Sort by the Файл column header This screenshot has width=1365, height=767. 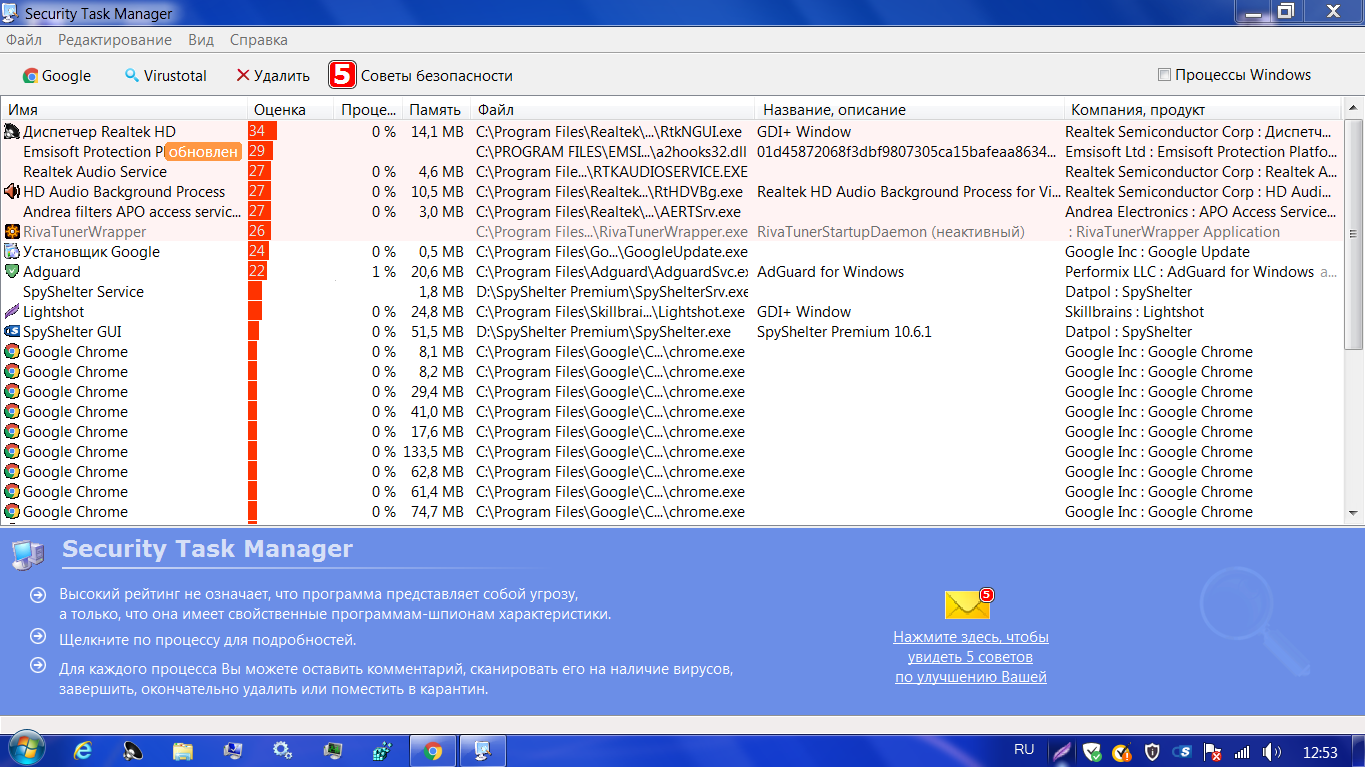614,110
